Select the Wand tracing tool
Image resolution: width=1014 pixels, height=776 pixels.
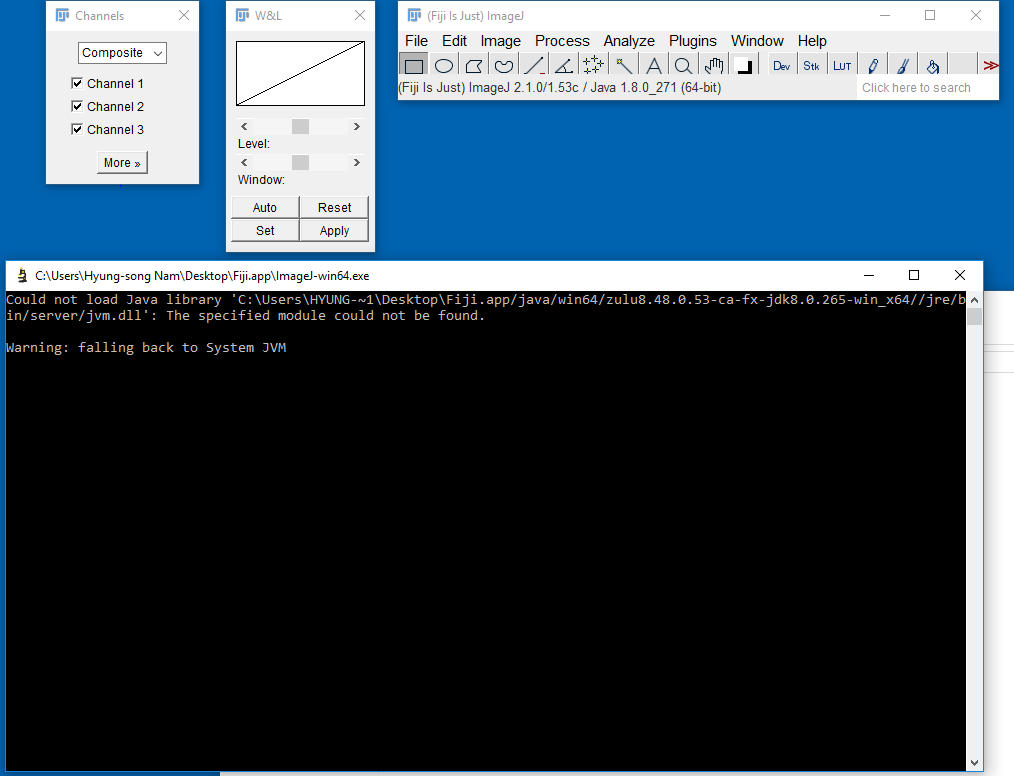pyautogui.click(x=623, y=65)
